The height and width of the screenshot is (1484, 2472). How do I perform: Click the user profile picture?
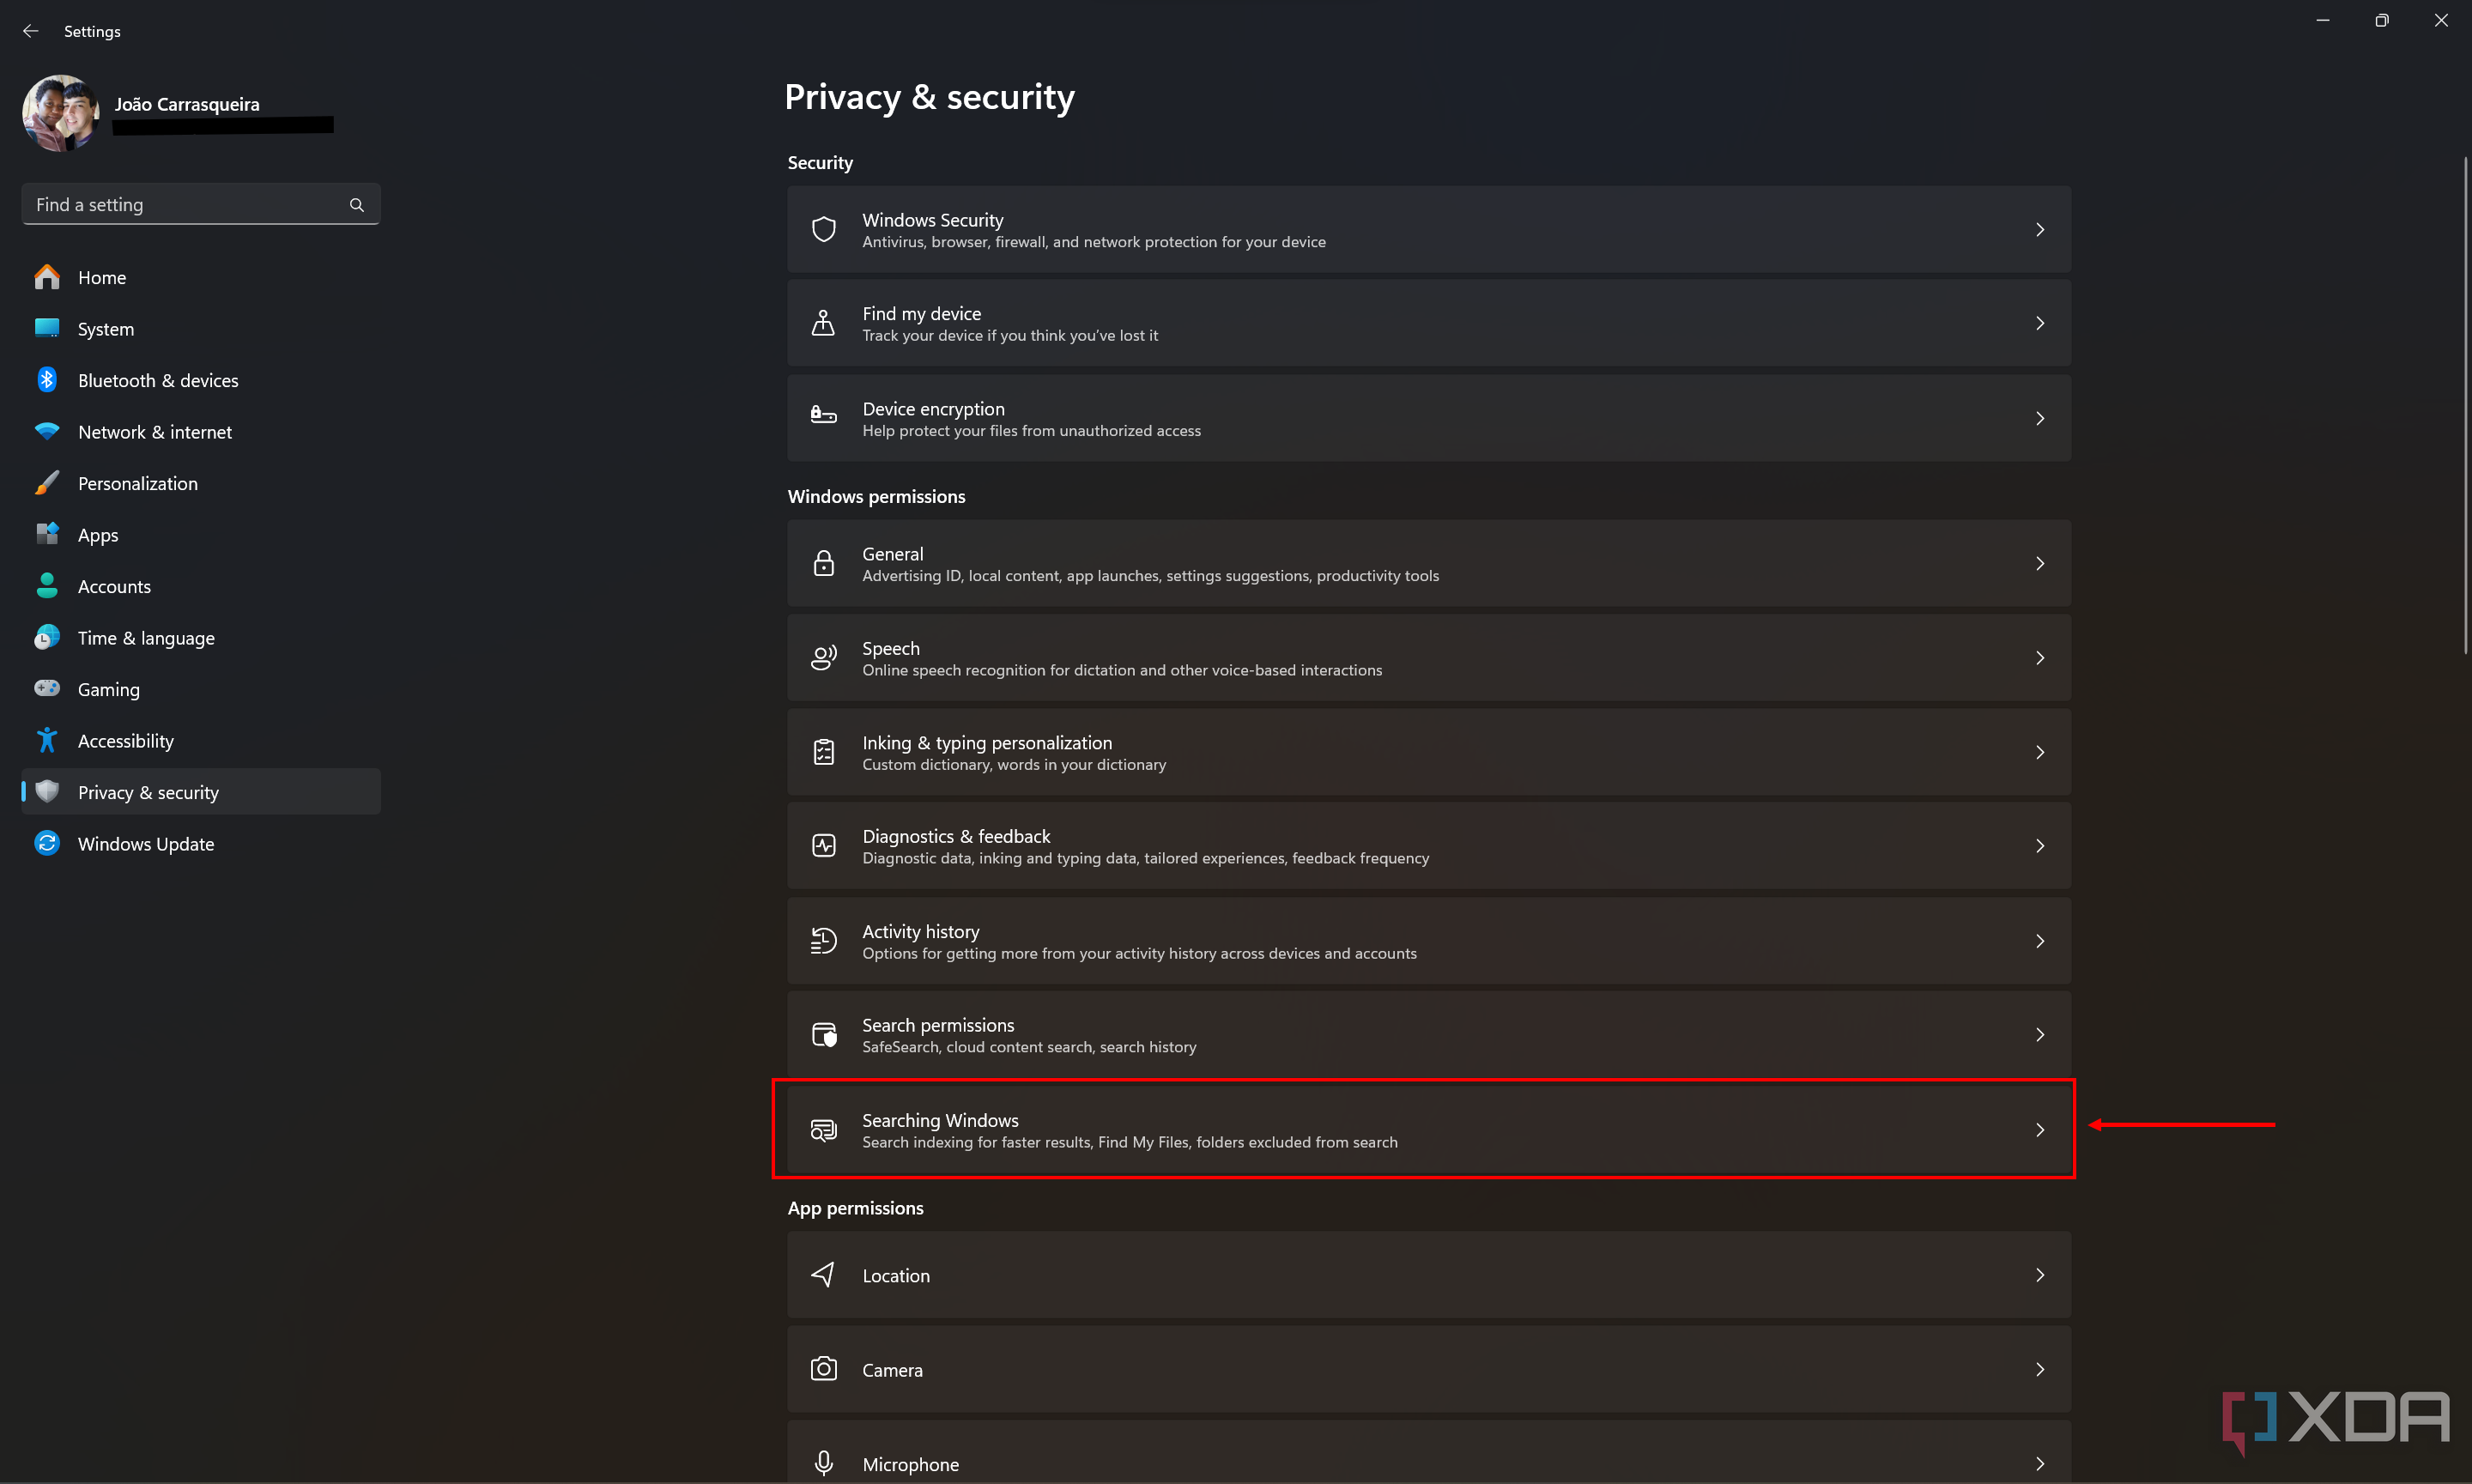pos(60,113)
